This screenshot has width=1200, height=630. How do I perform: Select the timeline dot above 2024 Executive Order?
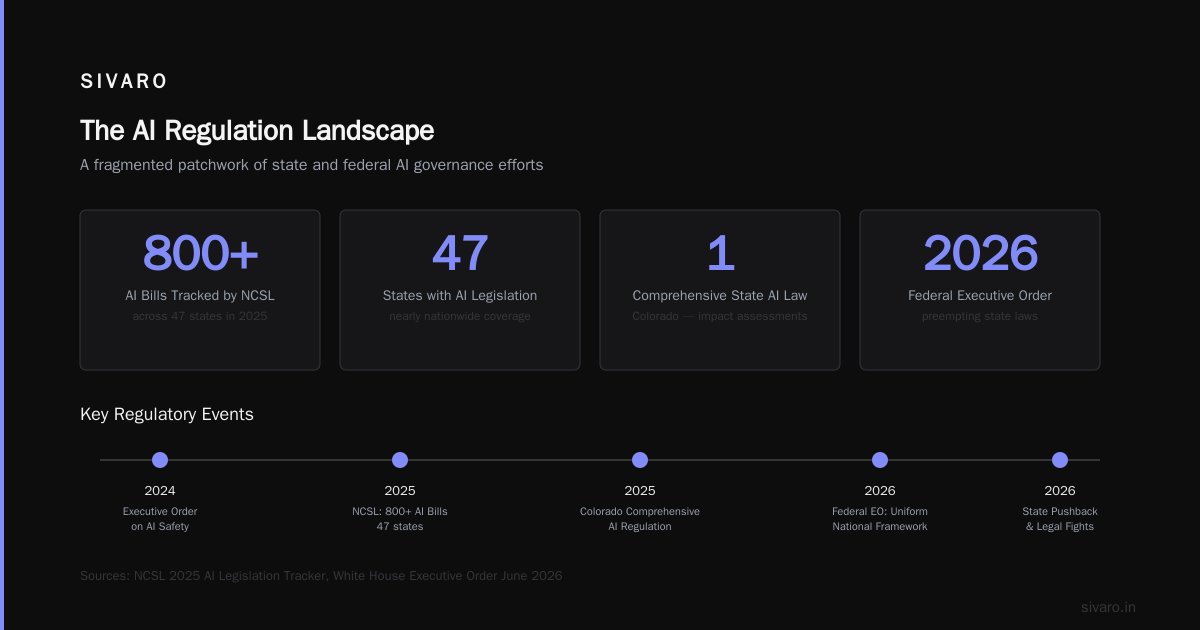pos(160,460)
